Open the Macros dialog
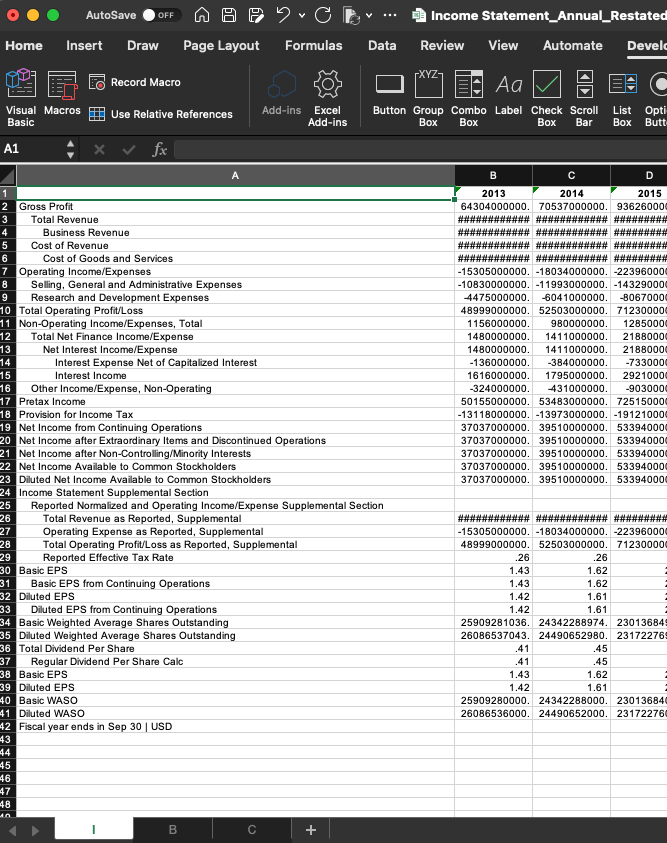 point(62,92)
